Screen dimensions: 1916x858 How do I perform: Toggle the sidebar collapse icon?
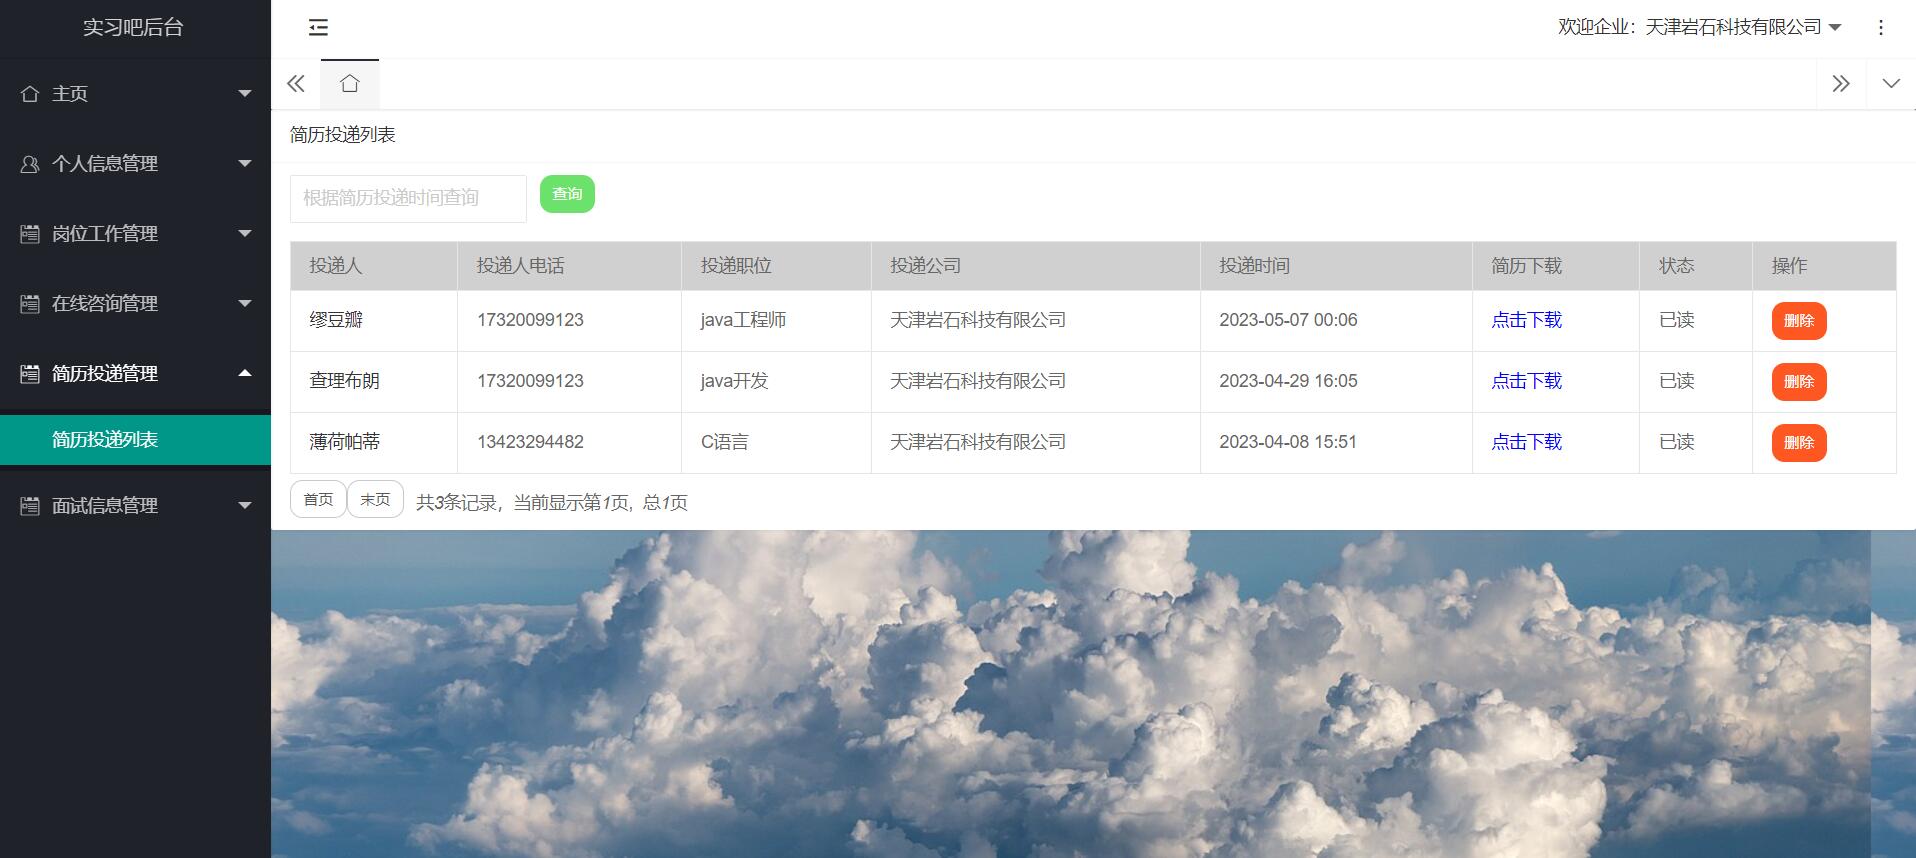coord(318,27)
